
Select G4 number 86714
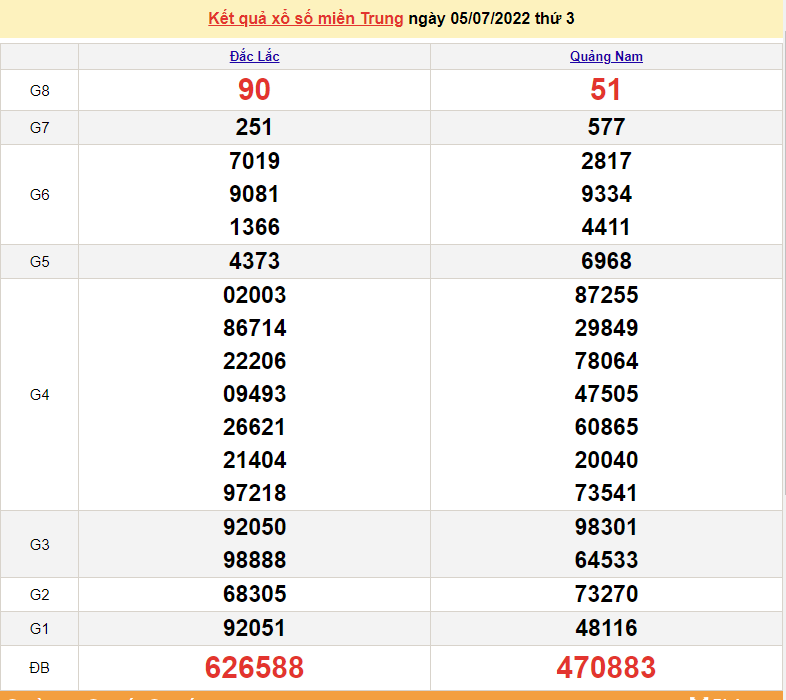[x=254, y=328]
